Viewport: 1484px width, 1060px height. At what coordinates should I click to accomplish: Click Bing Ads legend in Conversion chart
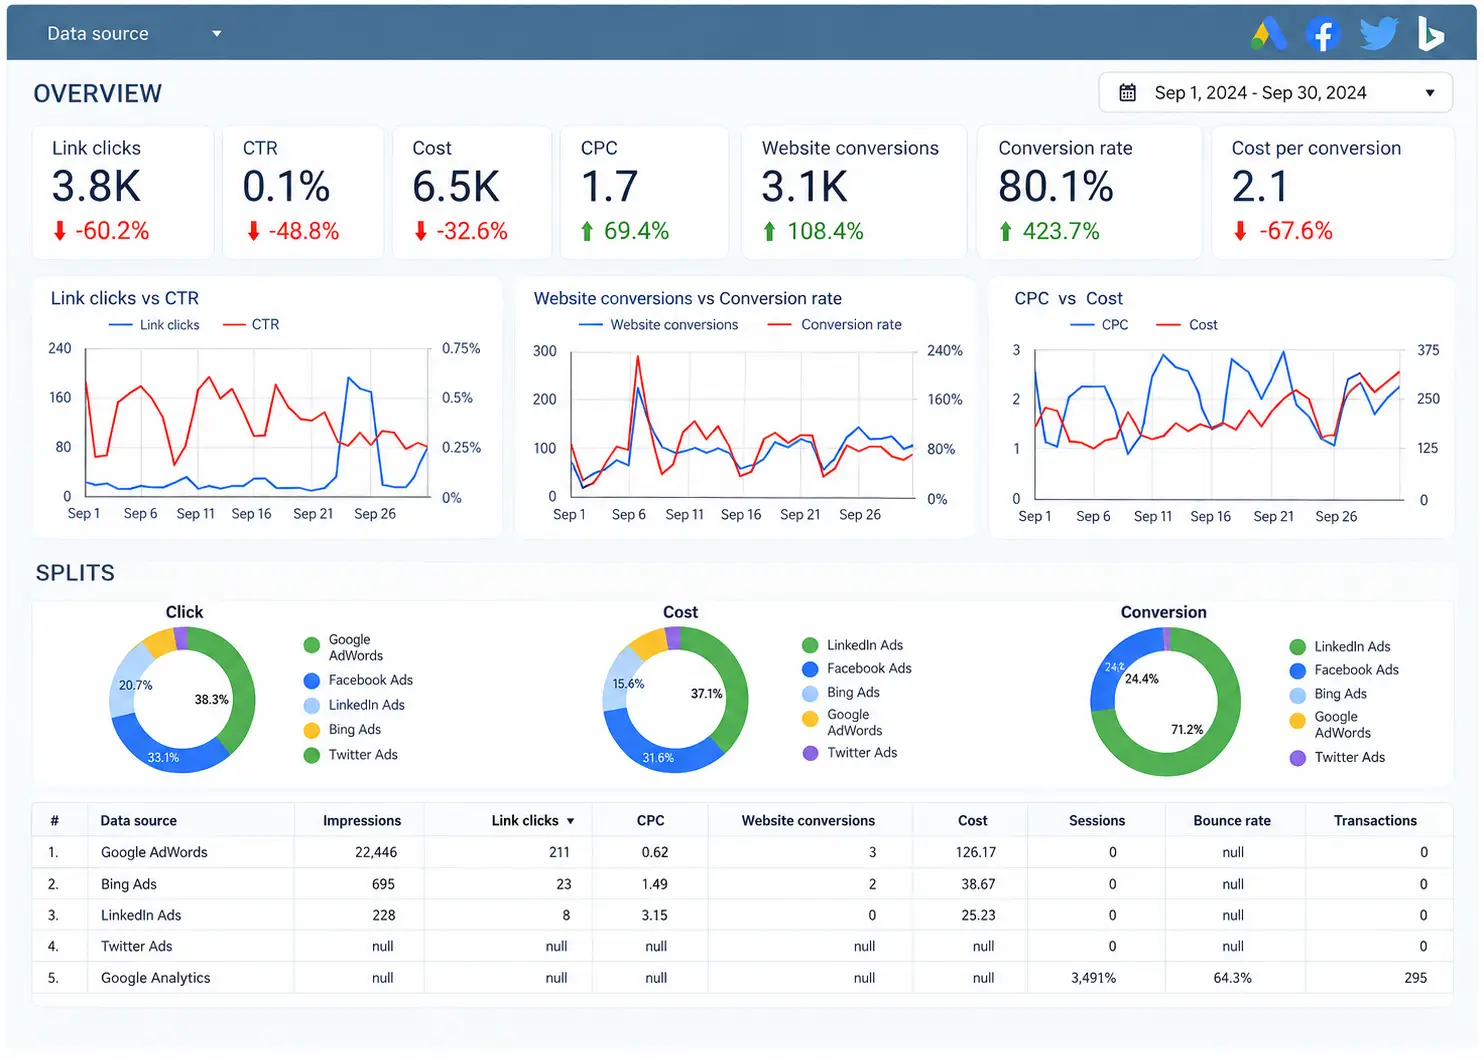click(x=1328, y=695)
